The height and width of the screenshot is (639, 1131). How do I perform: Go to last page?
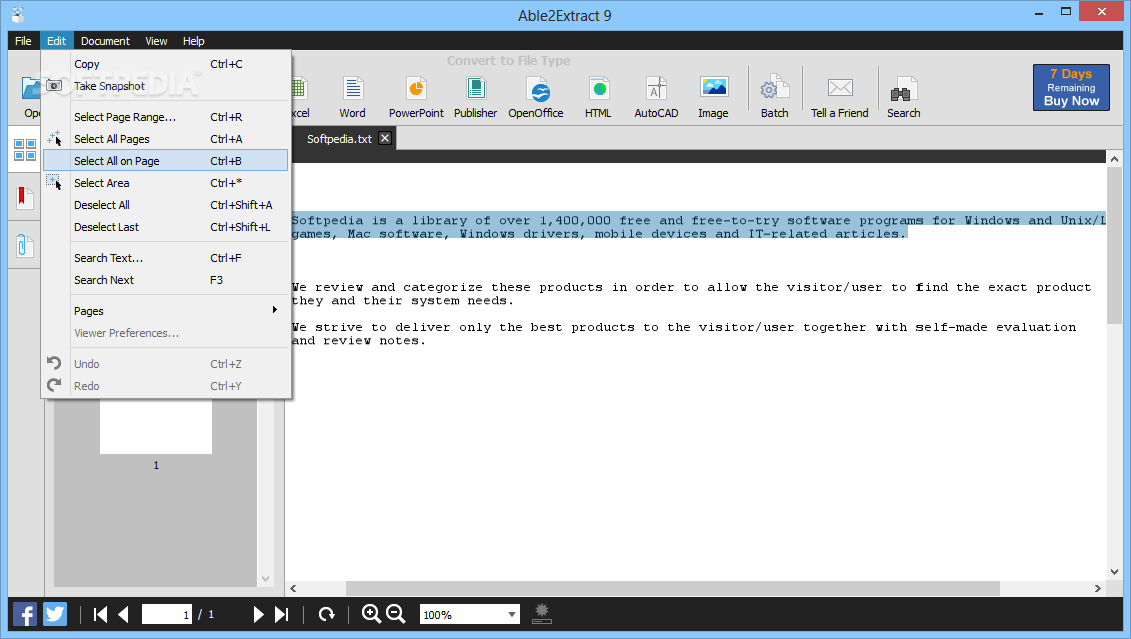281,614
